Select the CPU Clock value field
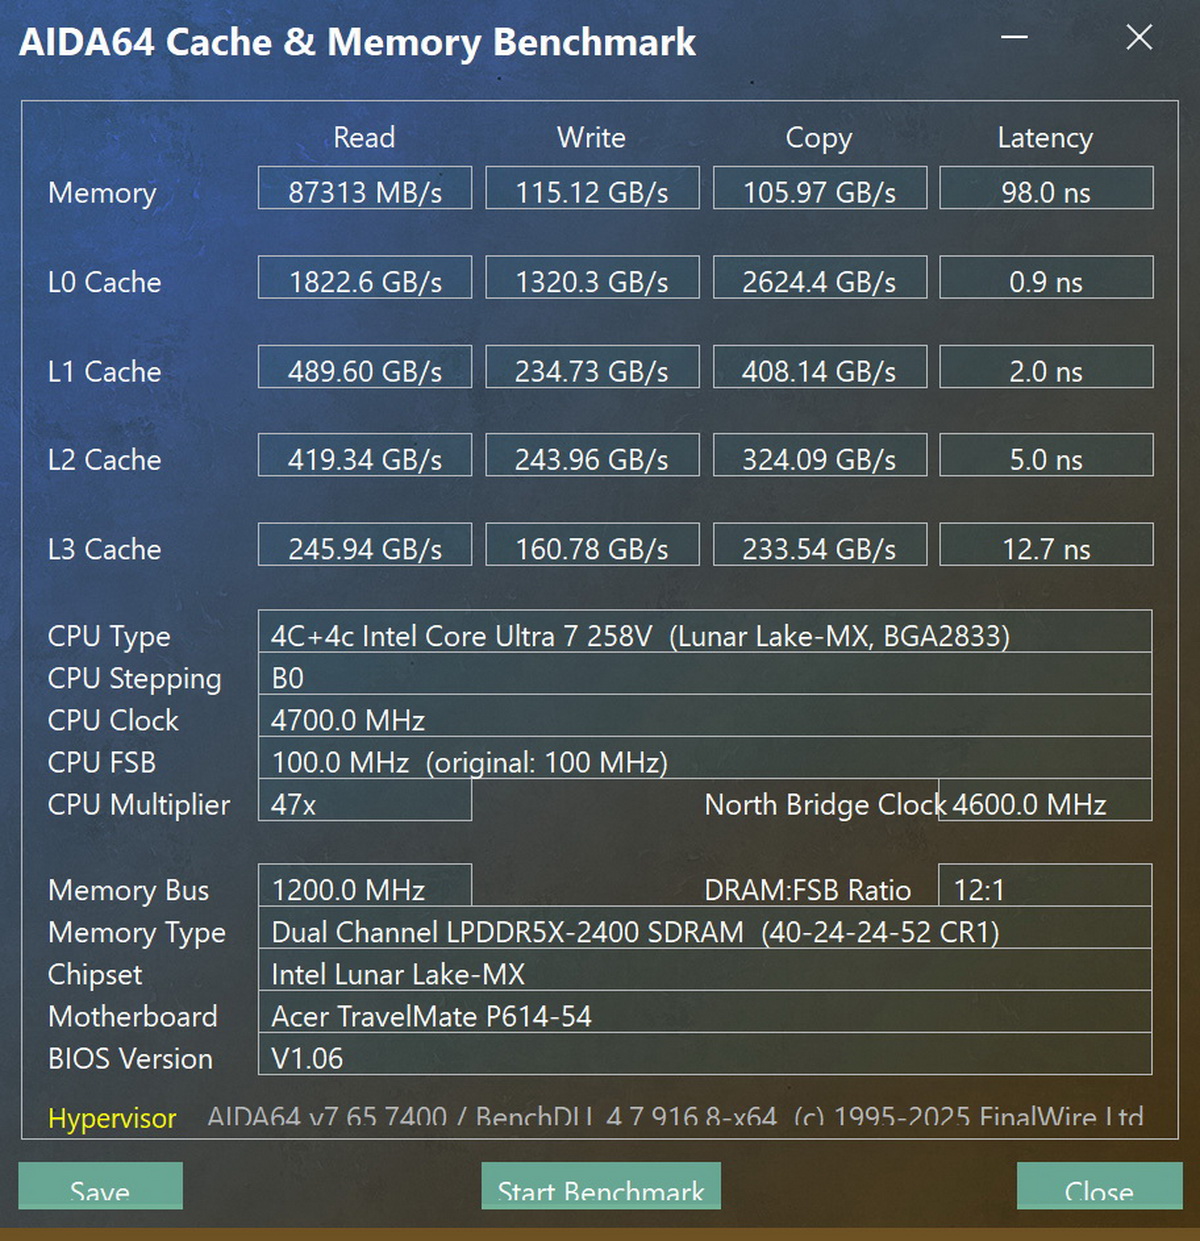Image resolution: width=1200 pixels, height=1241 pixels. 704,718
